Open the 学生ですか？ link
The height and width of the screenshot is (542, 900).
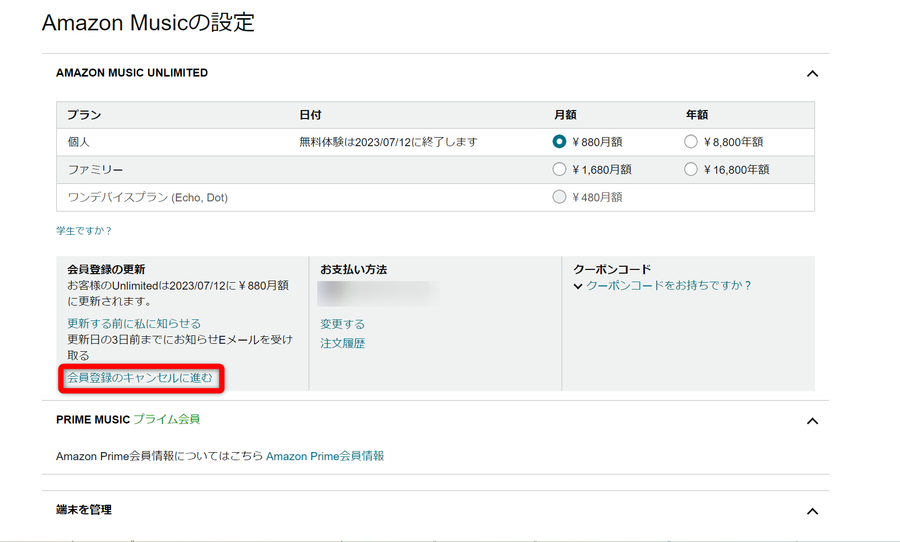(84, 231)
